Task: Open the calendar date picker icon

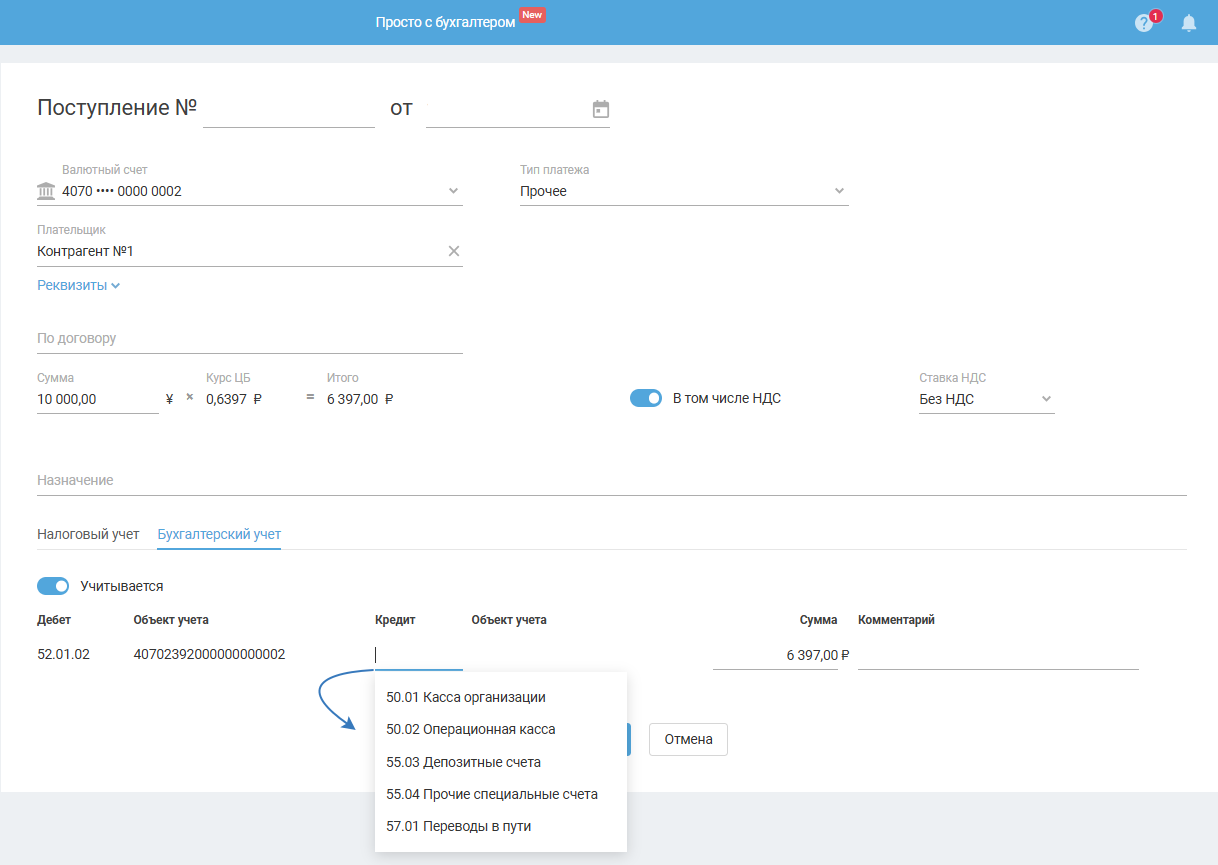Action: click(601, 109)
